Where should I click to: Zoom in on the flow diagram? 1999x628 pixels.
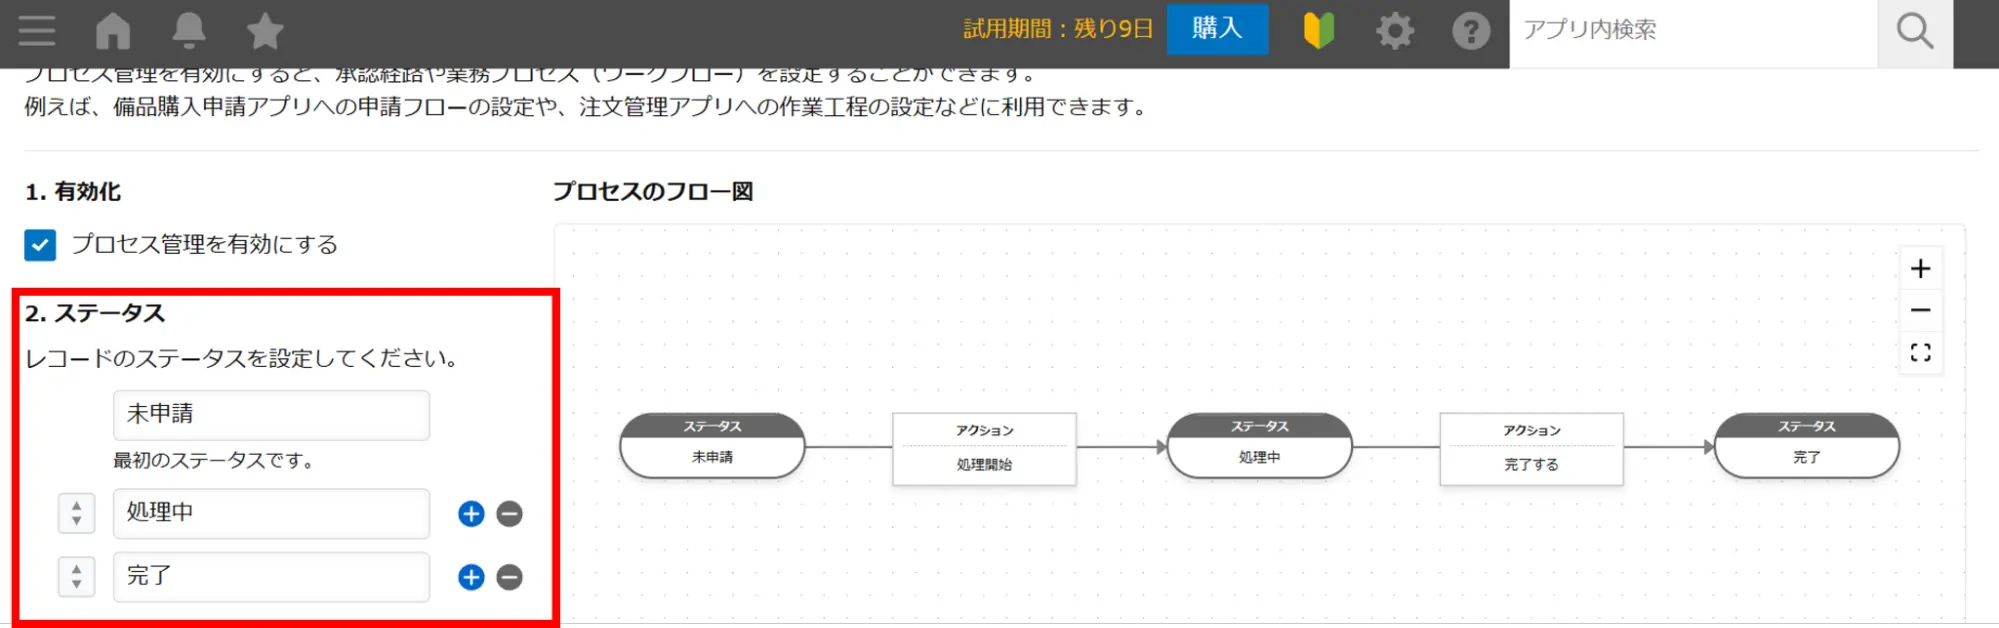point(1920,269)
